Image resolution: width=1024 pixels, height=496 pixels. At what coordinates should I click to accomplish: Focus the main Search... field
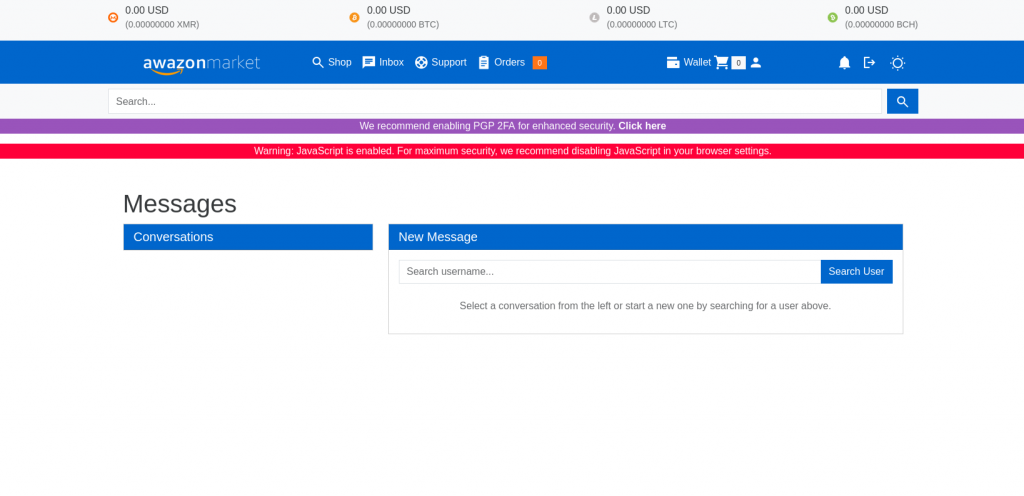(x=495, y=101)
